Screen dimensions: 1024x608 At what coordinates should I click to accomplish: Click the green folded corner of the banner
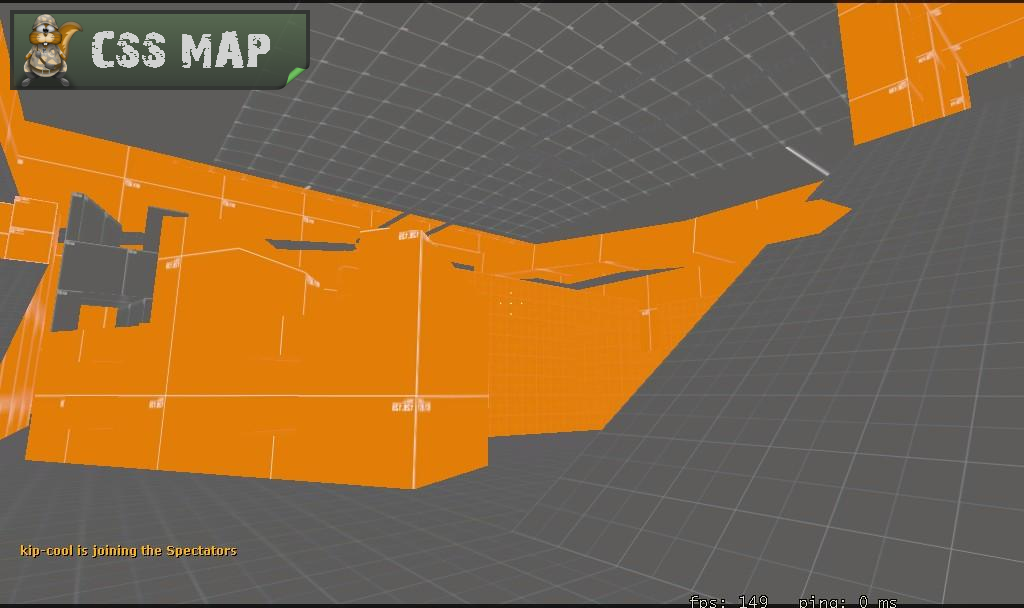tap(296, 75)
